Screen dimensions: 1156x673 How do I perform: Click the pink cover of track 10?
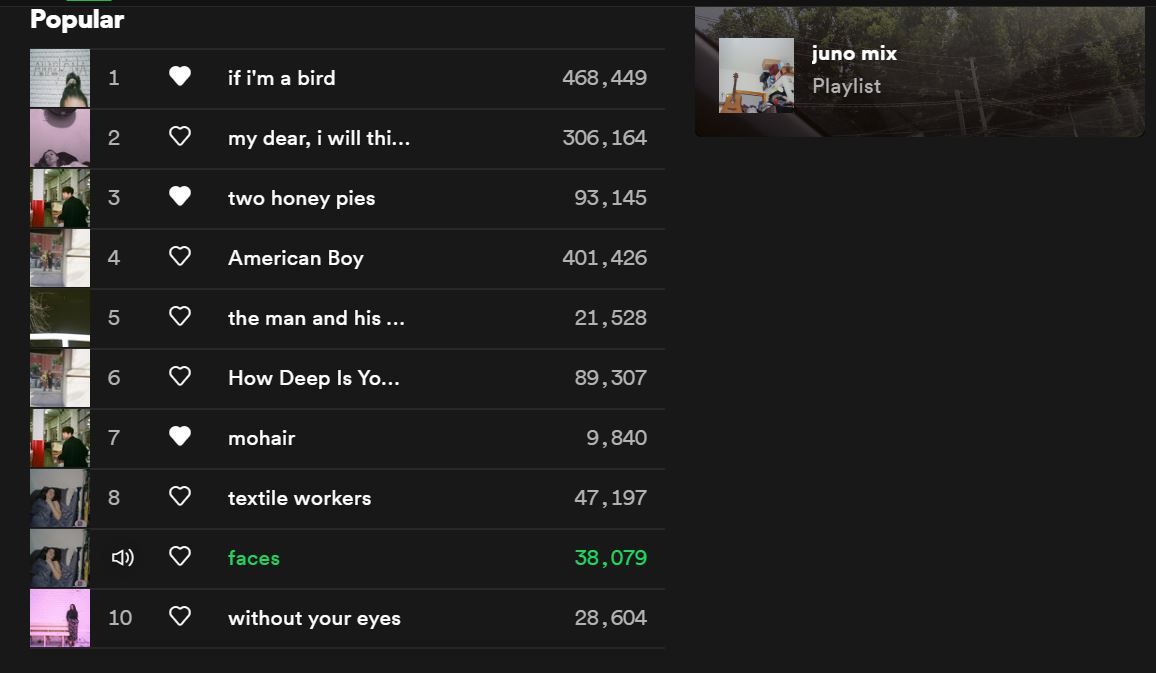tap(60, 618)
